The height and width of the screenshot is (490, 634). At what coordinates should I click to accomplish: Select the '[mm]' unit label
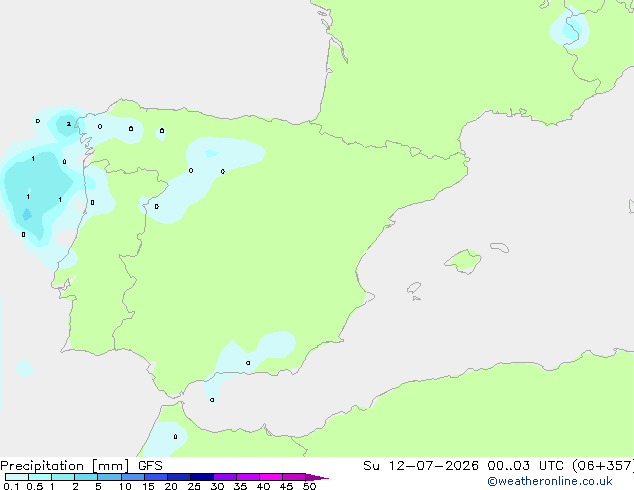tap(110, 466)
